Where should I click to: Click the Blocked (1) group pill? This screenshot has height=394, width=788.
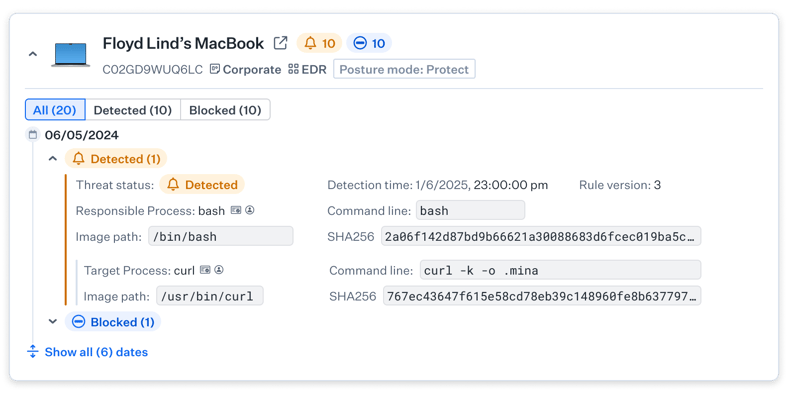pos(113,322)
